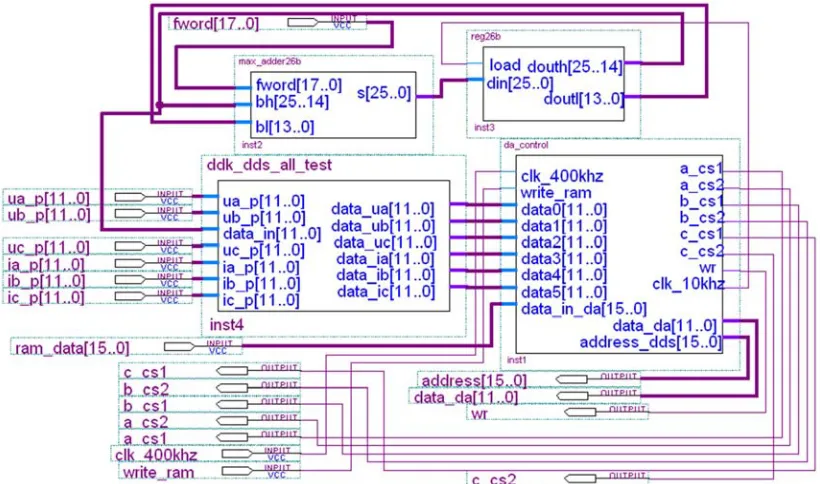Image resolution: width=820 pixels, height=484 pixels.
Task: Select the a_cs1 output pin symbol
Action: (x=232, y=437)
